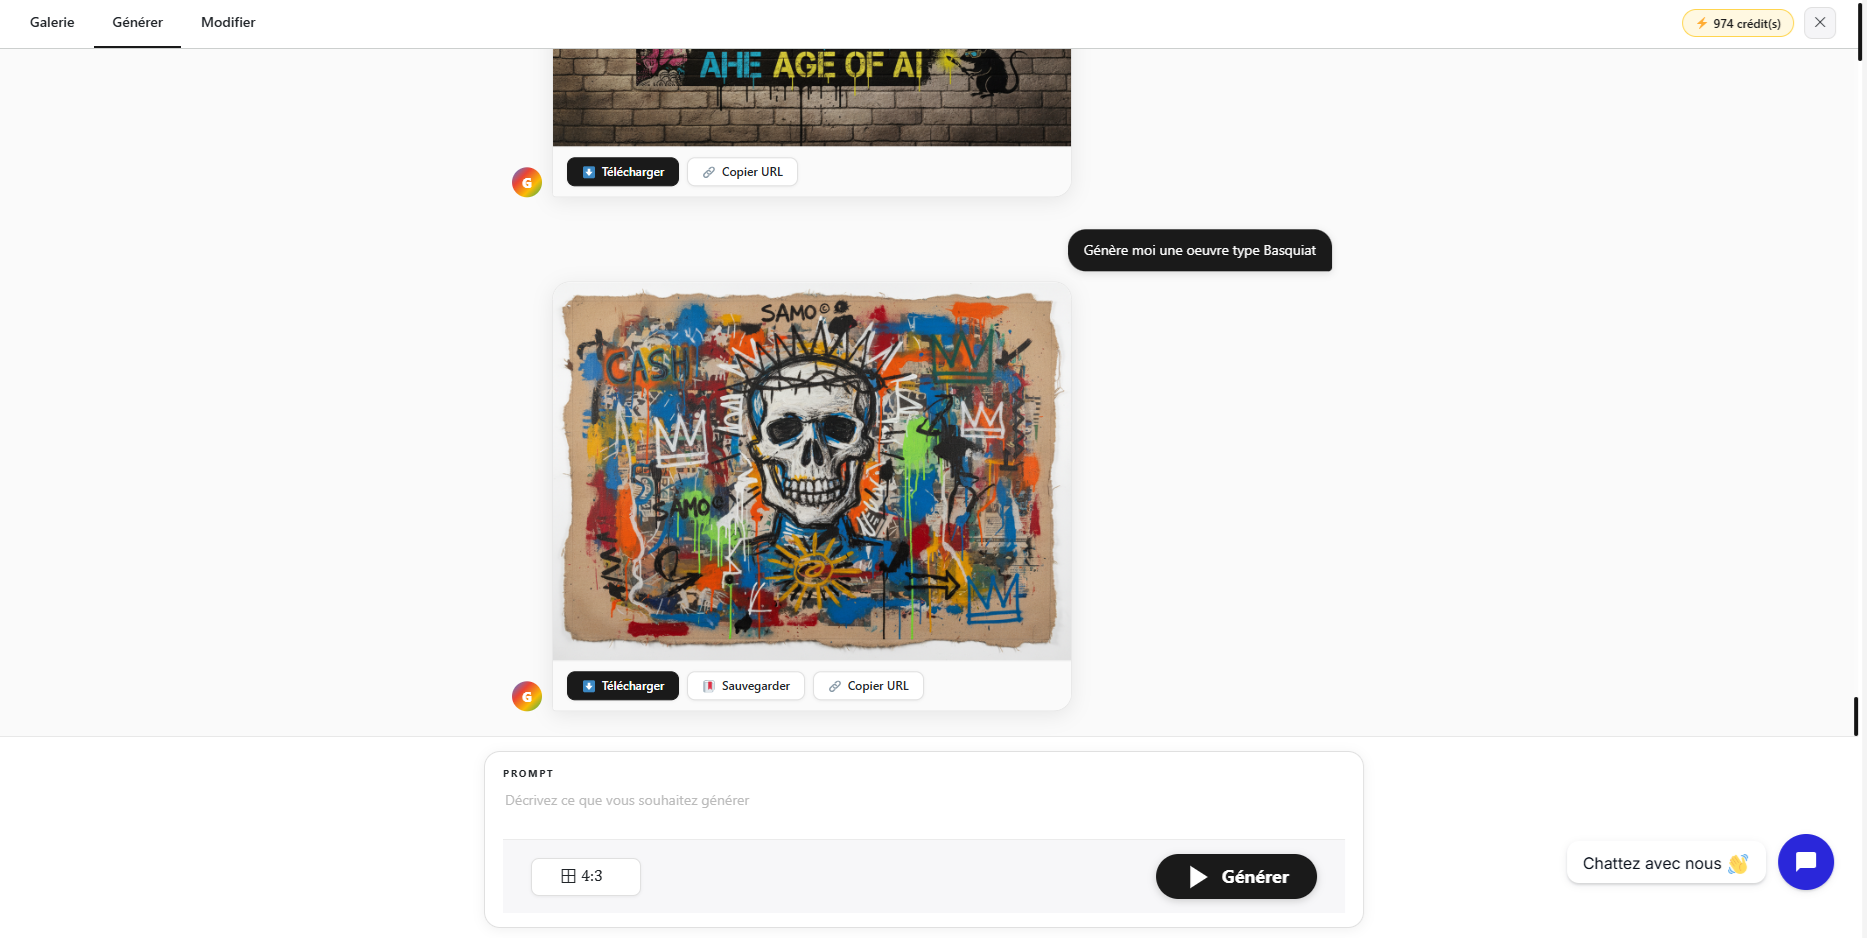1867x938 pixels.
Task: Open the Age of AI brick wall thumbnail
Action: (x=812, y=97)
